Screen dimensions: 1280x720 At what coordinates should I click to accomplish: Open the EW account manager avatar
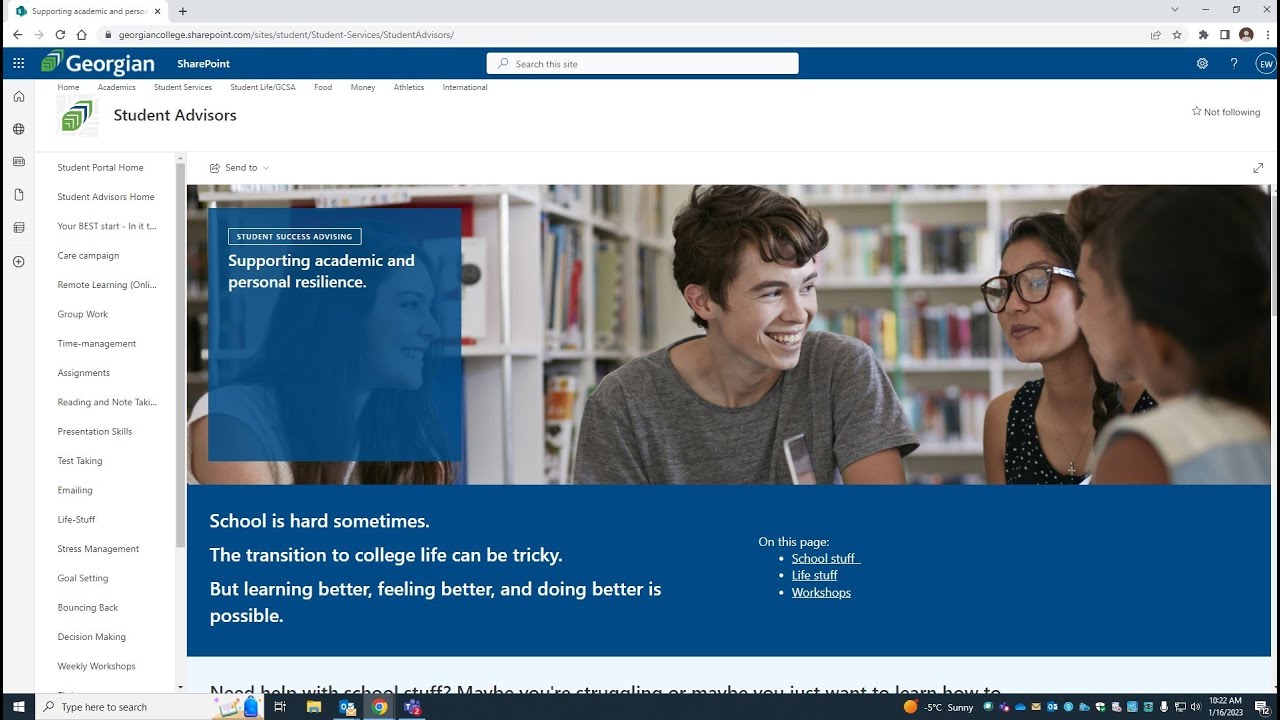click(1266, 63)
